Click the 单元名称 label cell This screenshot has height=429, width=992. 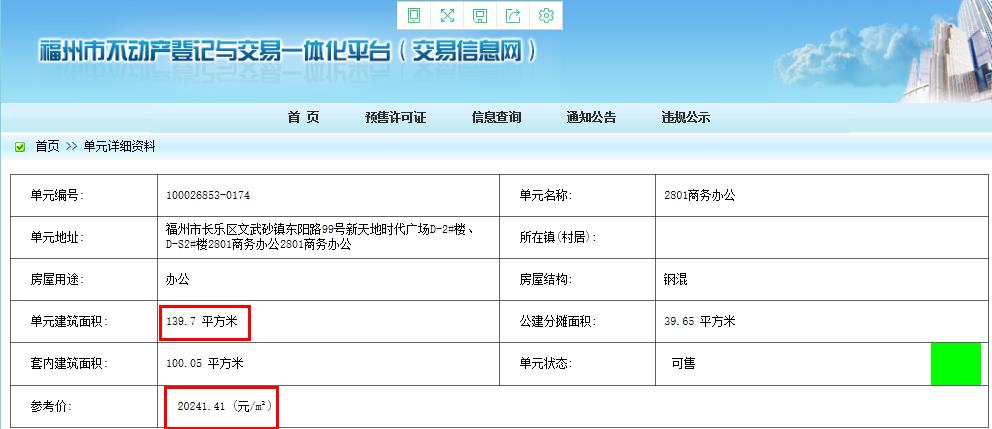(x=577, y=196)
